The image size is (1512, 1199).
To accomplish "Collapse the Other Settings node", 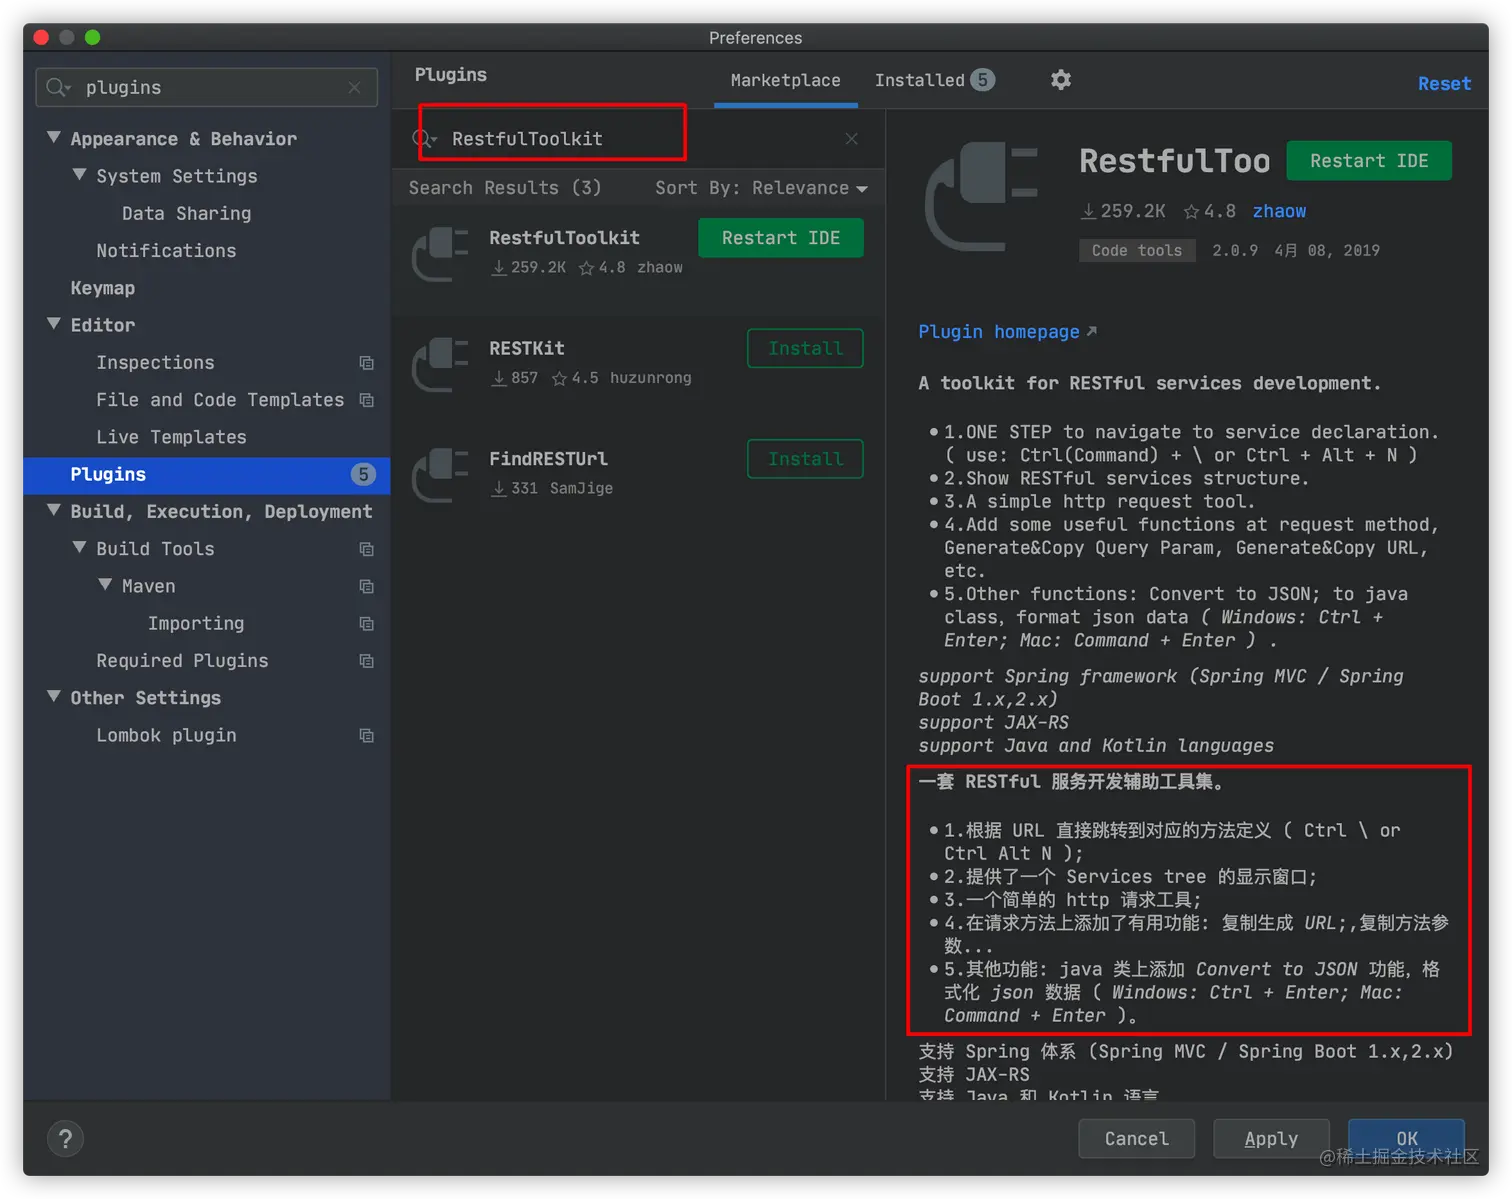I will 54,696.
